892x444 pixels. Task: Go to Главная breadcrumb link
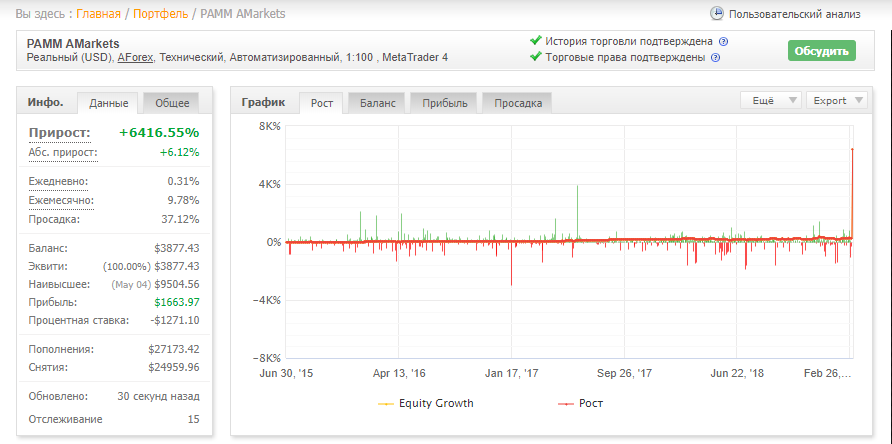pos(98,14)
